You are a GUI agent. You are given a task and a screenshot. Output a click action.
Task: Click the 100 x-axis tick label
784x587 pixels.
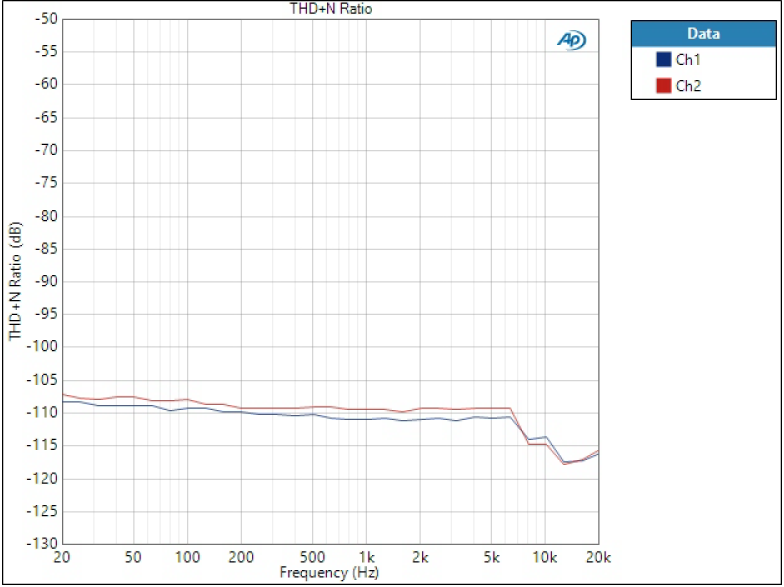coord(188,556)
